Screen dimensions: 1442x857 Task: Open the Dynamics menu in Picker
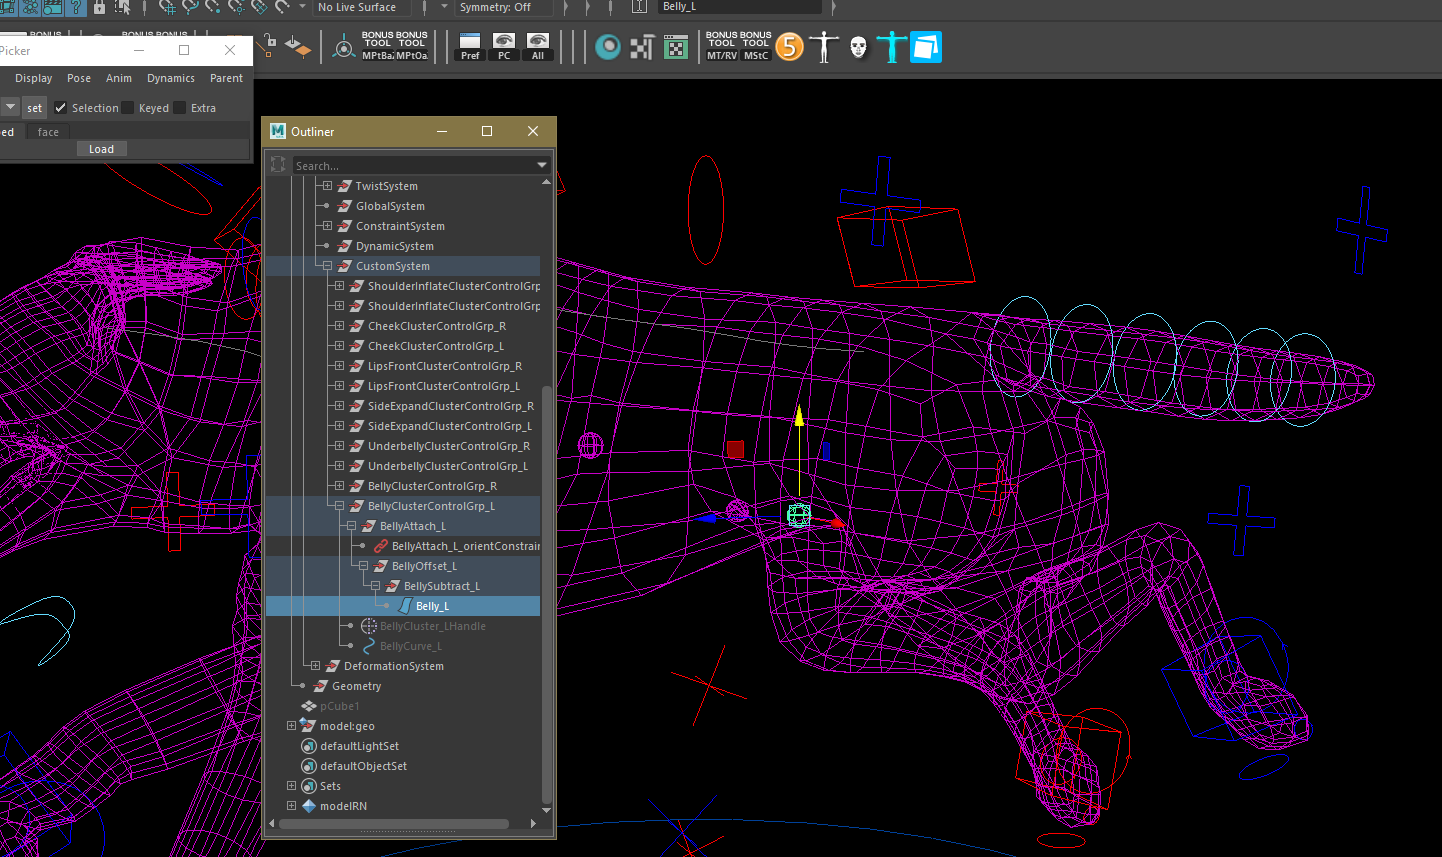[171, 78]
